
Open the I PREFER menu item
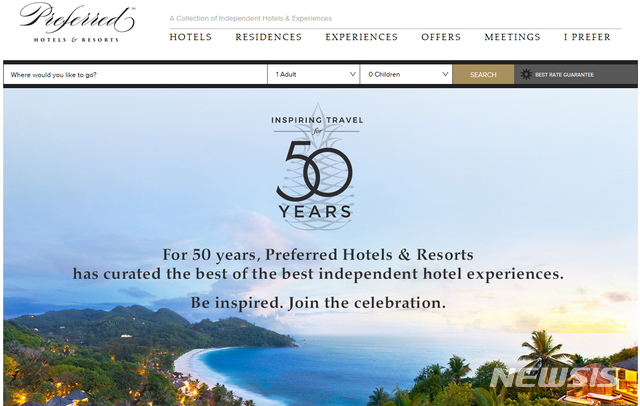click(587, 37)
